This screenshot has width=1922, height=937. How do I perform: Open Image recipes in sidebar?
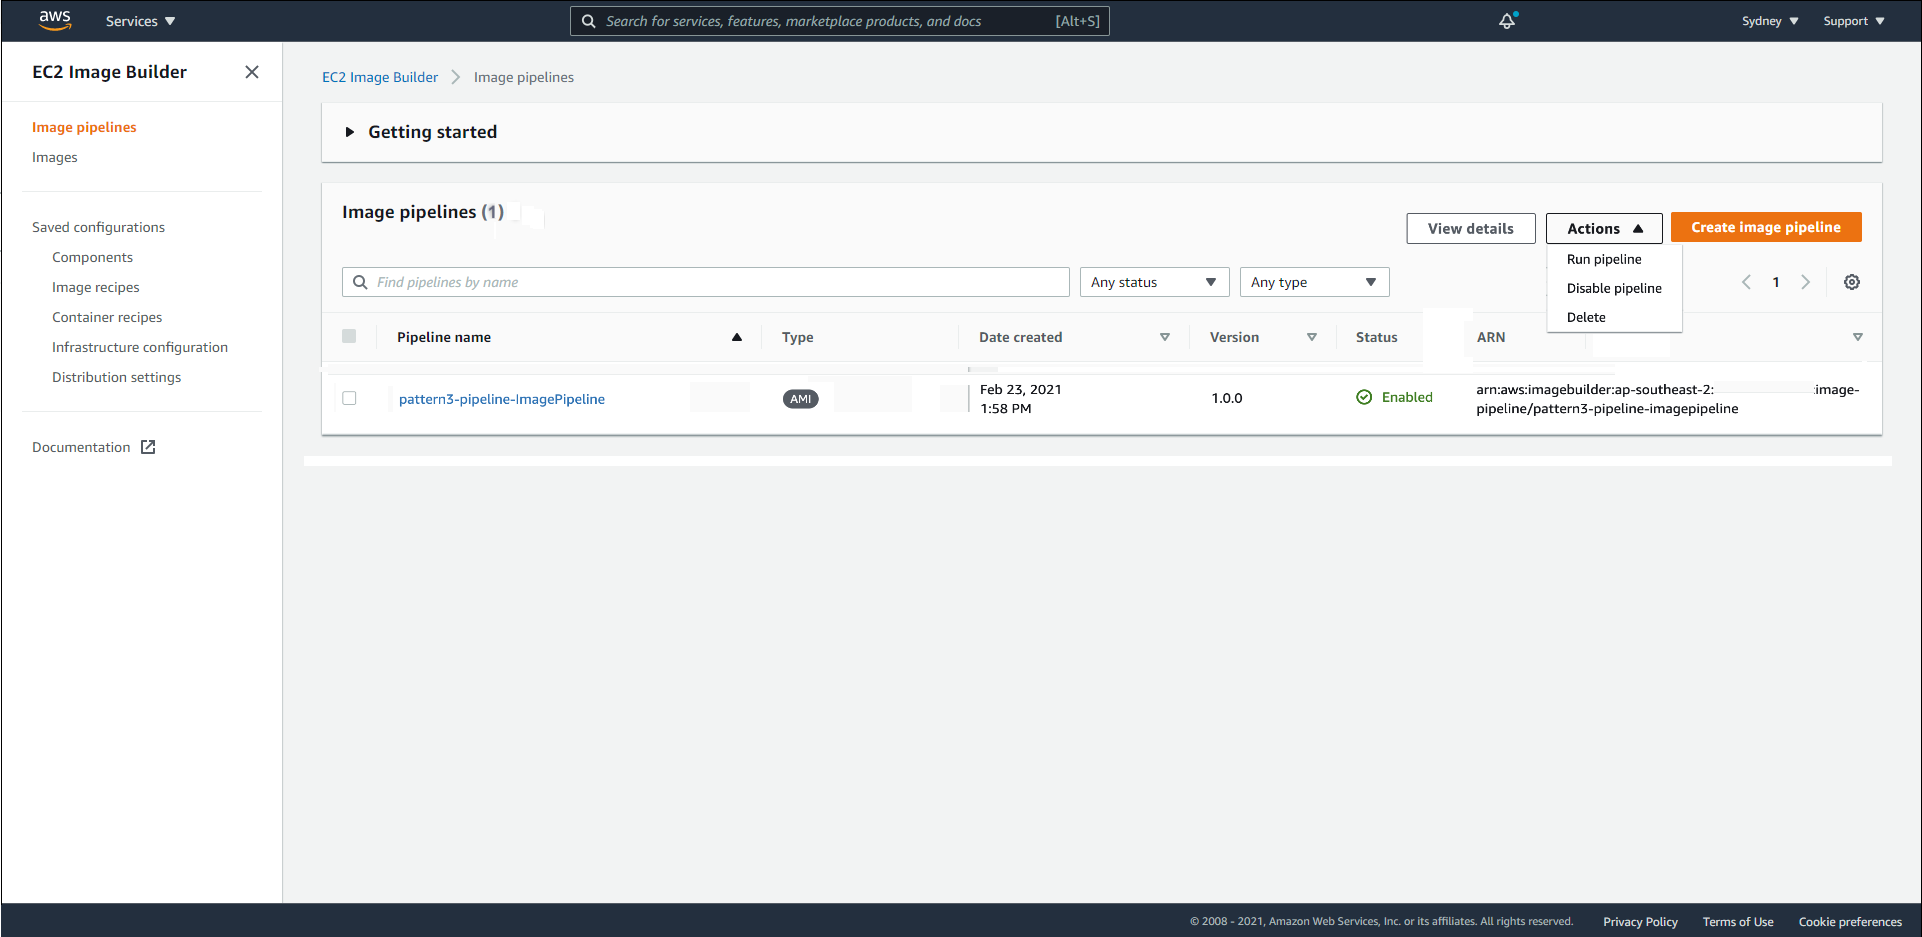click(x=96, y=287)
